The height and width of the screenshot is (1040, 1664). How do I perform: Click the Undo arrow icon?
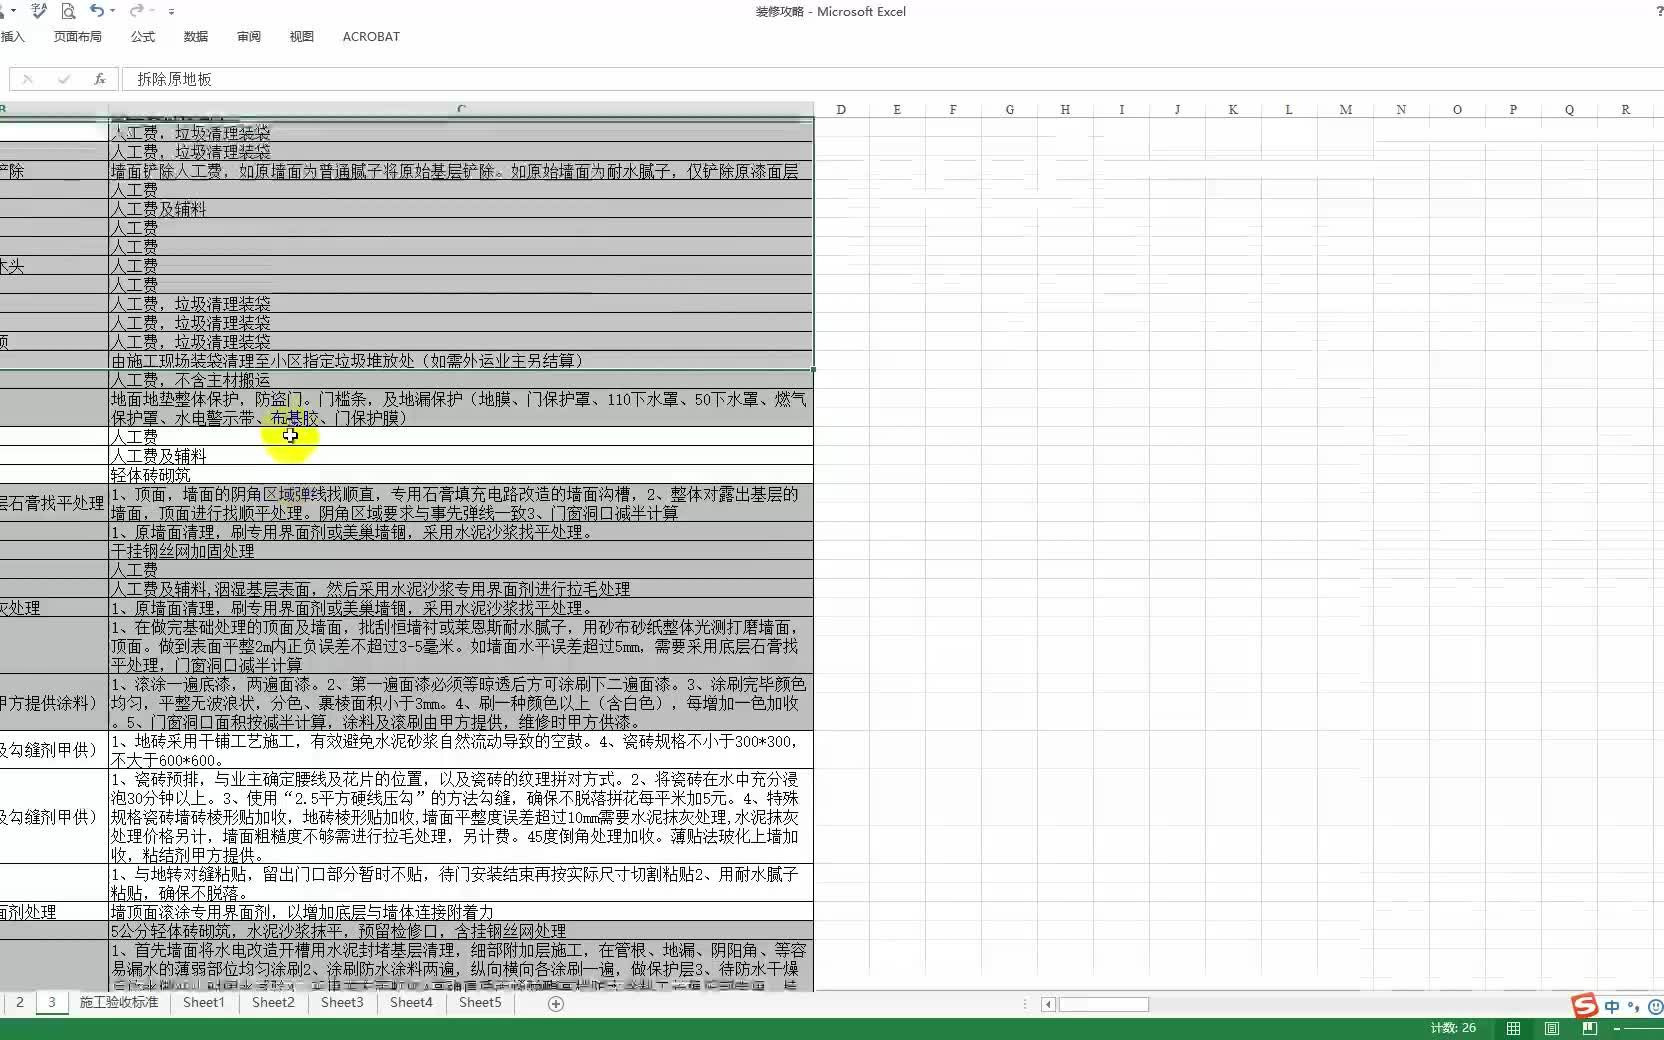pyautogui.click(x=96, y=11)
